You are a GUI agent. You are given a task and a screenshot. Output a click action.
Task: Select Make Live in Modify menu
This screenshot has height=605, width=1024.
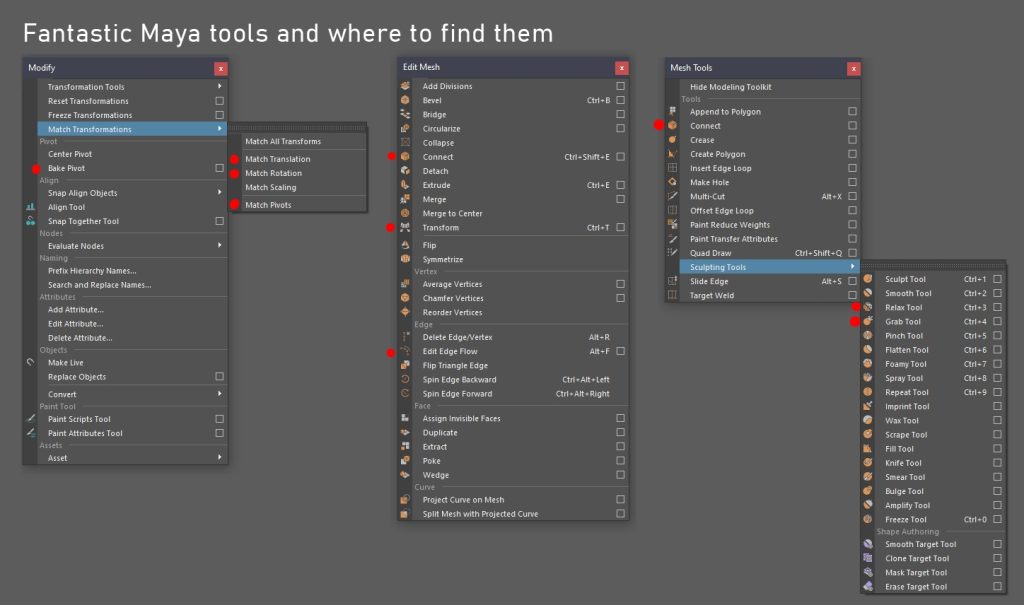click(65, 363)
